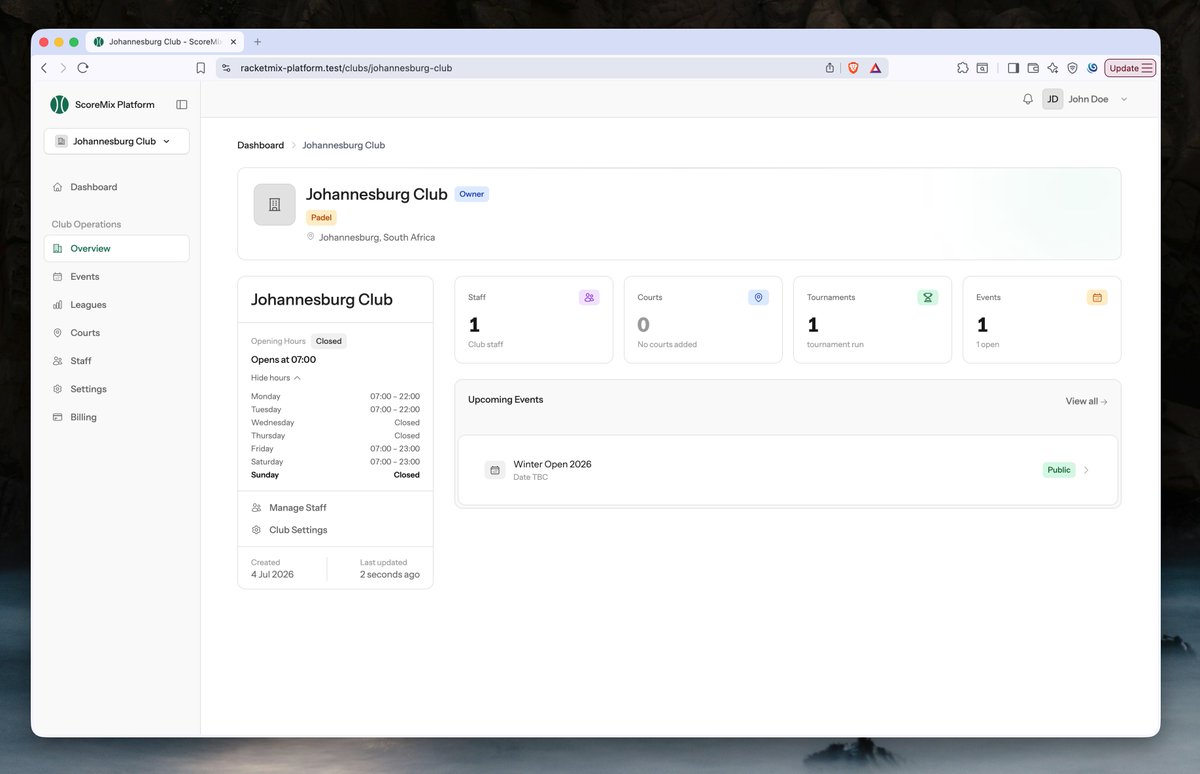Open the Tournaments stats card
This screenshot has width=1200, height=774.
872,320
